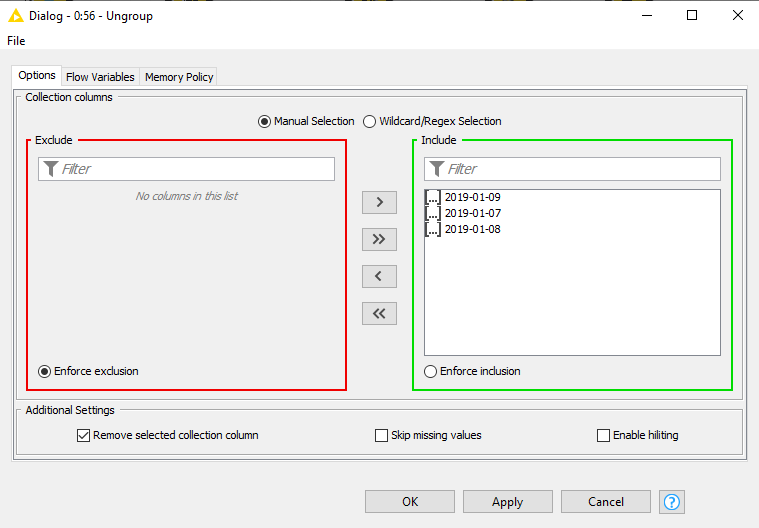Viewport: 759px width, 528px height.
Task: Select Enforce inclusion radio button
Action: point(431,371)
